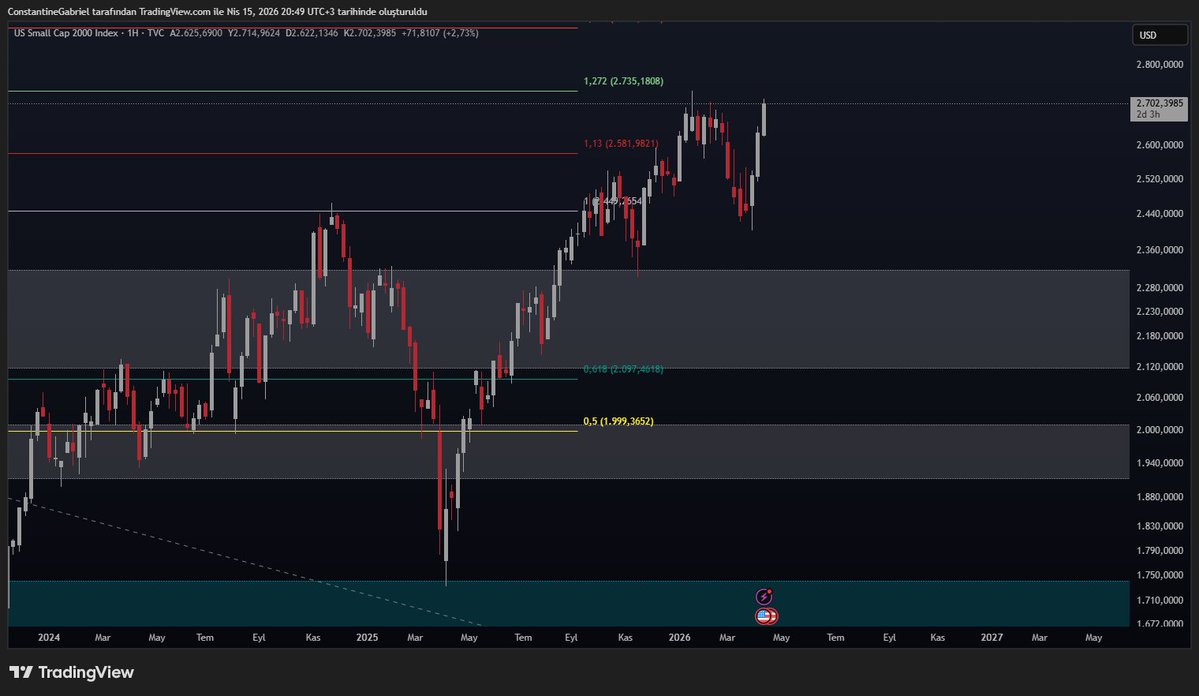The width and height of the screenshot is (1199, 696).
Task: Click the 2024 label on time axis
Action: 49,637
